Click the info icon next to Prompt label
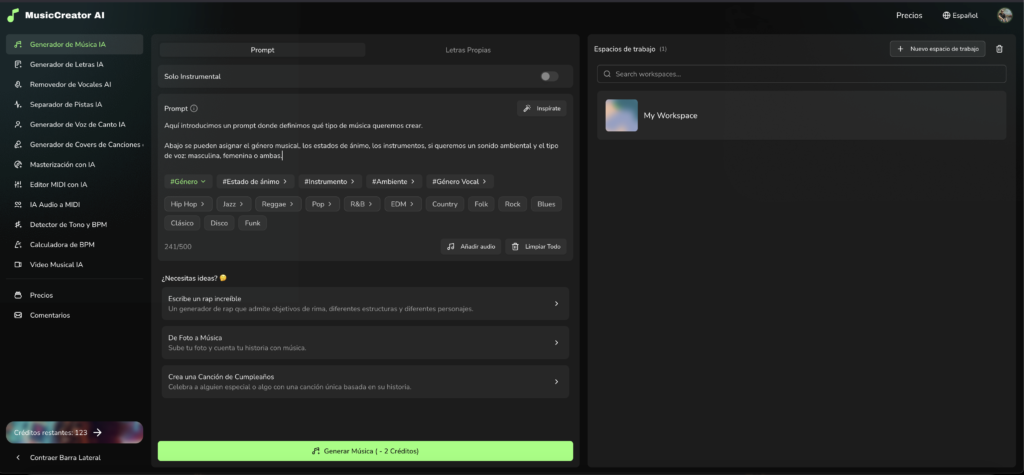 point(194,108)
